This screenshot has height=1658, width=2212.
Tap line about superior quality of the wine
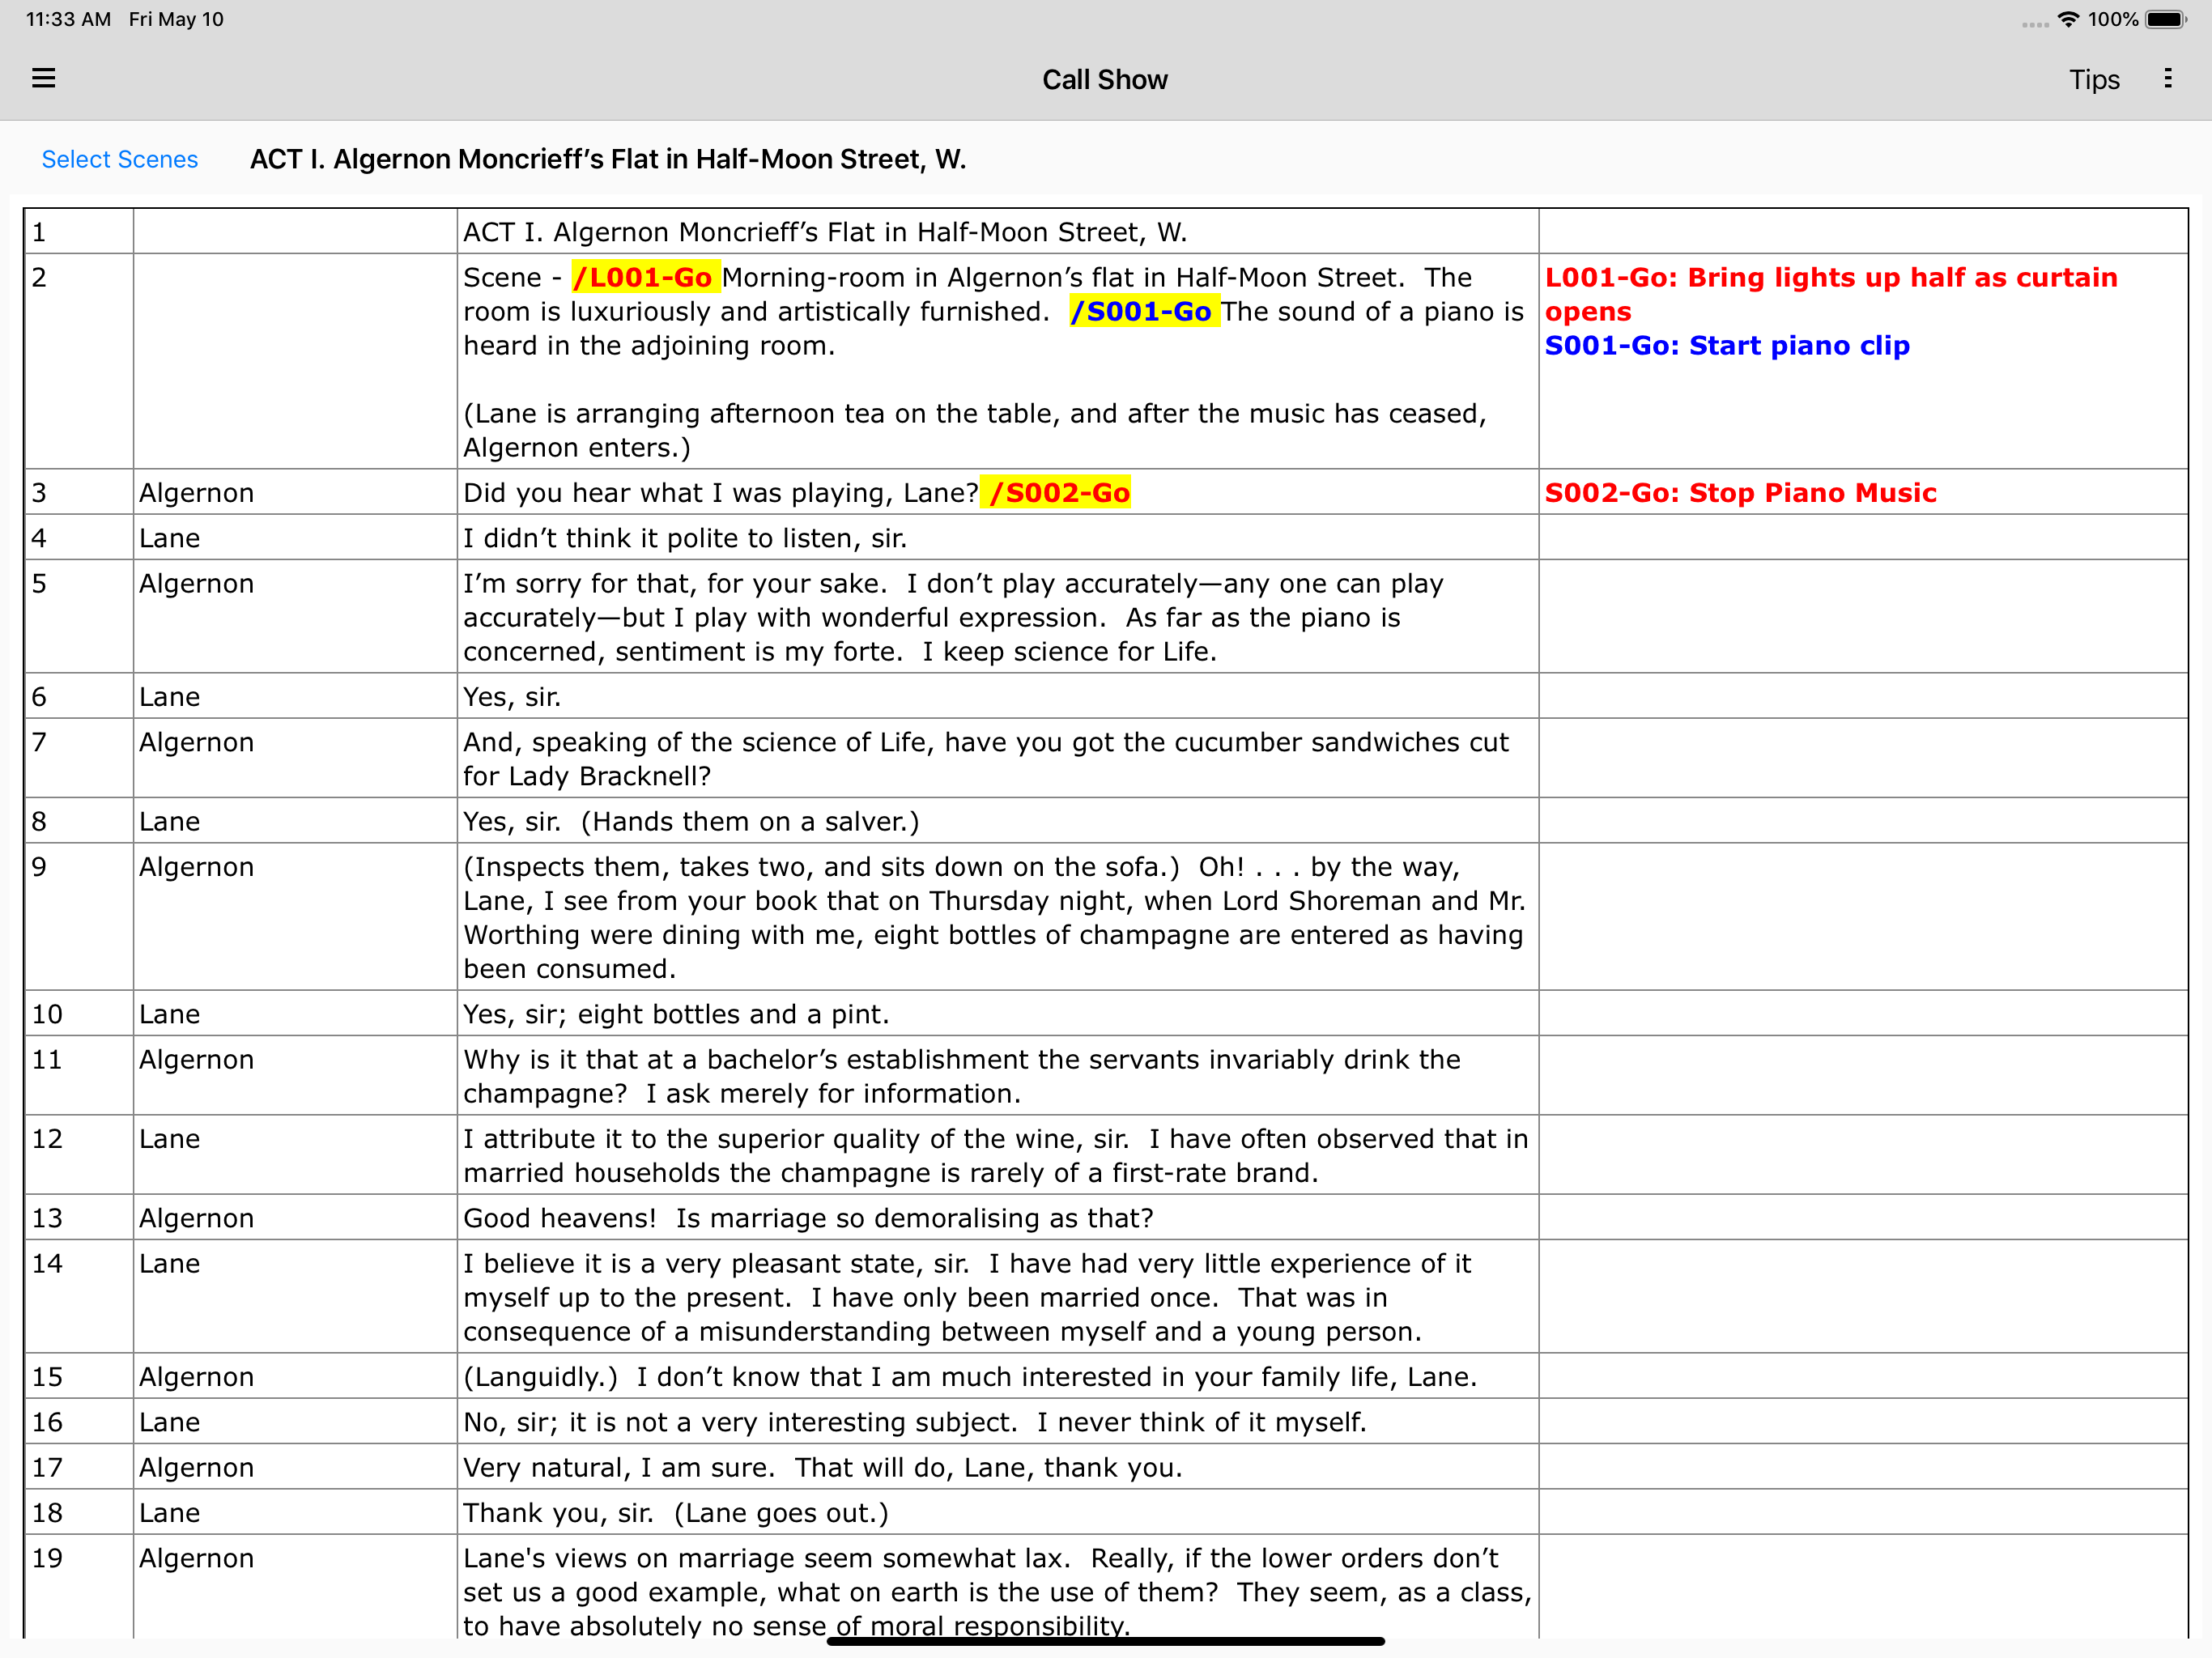click(997, 1155)
